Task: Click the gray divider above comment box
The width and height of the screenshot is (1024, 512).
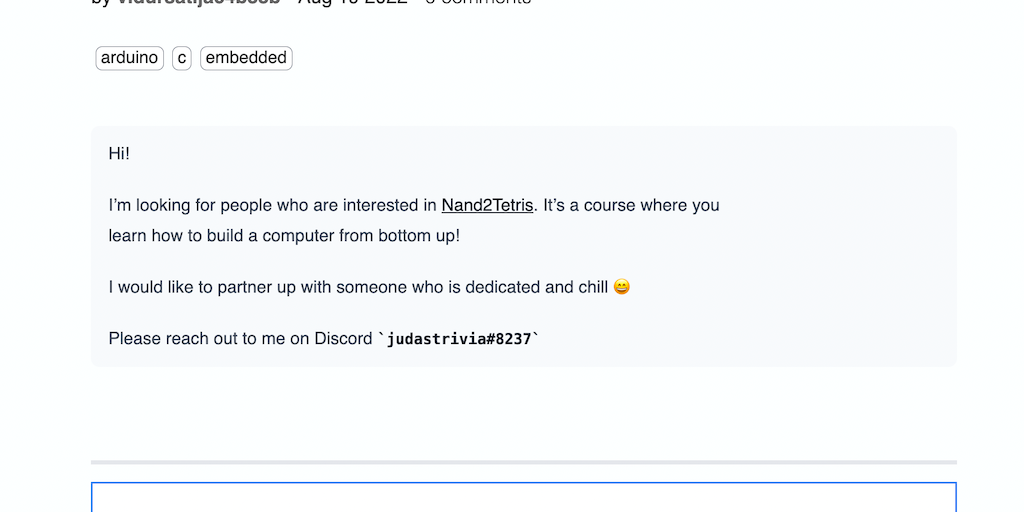Action: (x=523, y=462)
